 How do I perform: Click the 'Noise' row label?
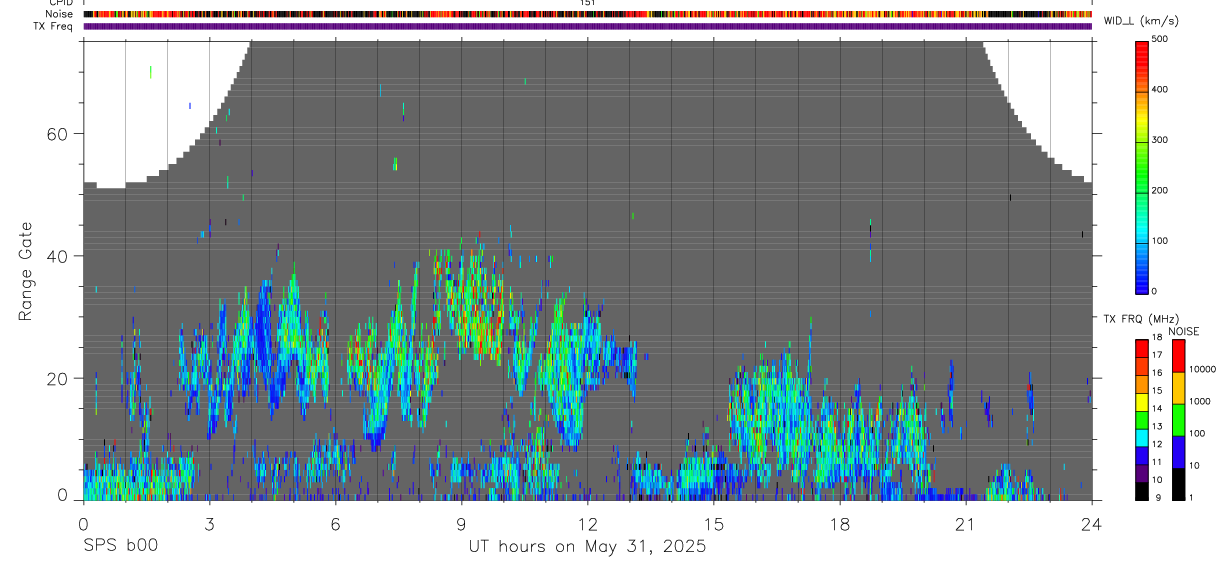[59, 14]
